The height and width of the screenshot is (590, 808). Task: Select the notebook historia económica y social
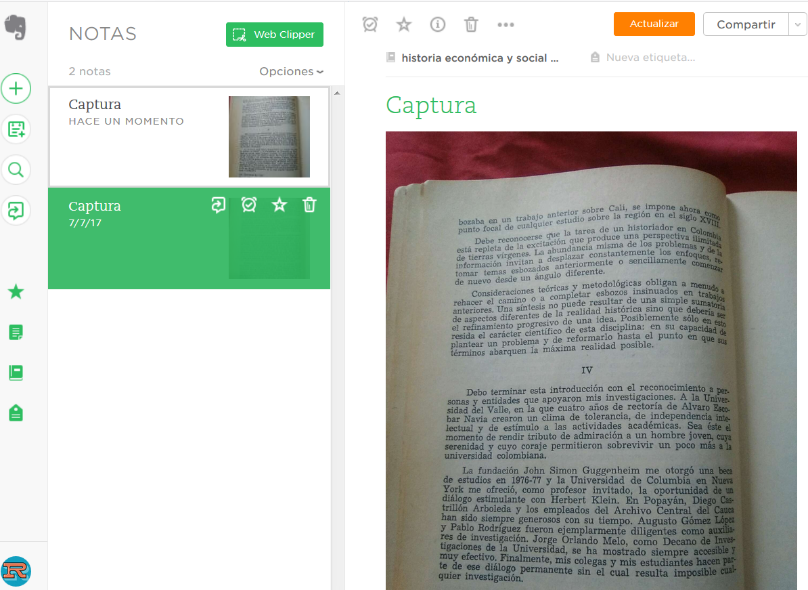pyautogui.click(x=473, y=58)
